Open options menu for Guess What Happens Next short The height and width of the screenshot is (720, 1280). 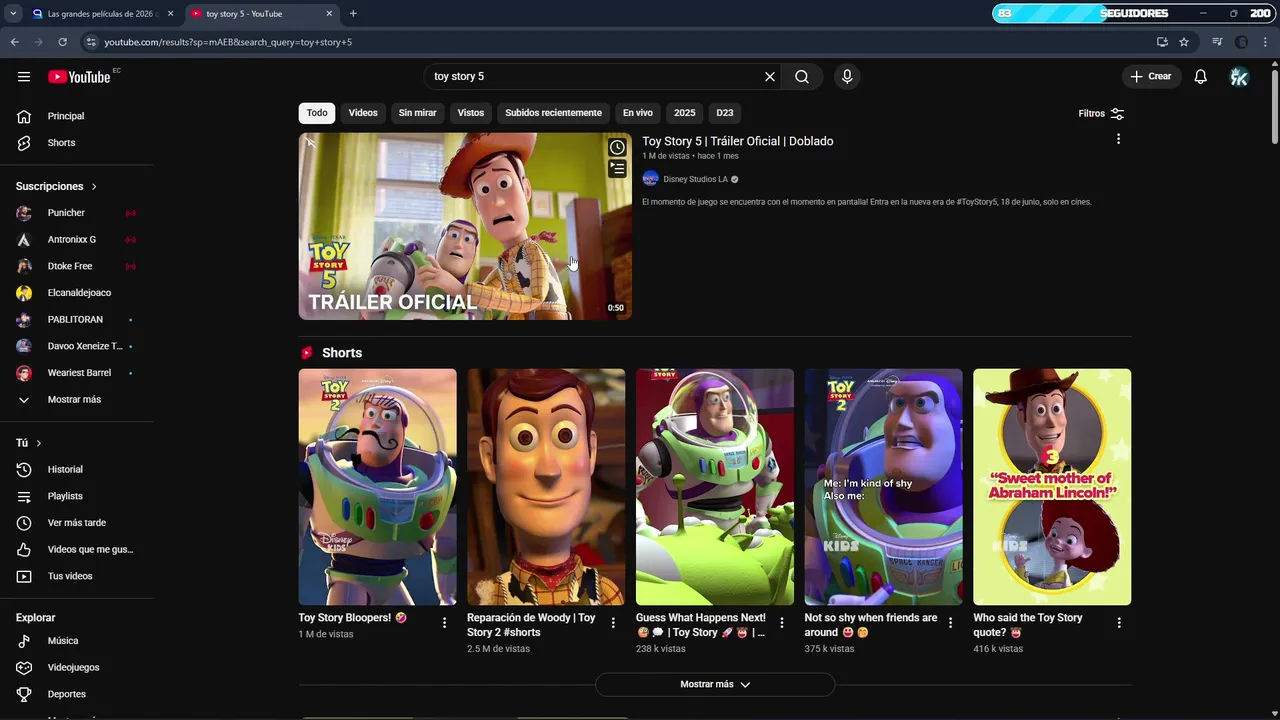pyautogui.click(x=782, y=623)
